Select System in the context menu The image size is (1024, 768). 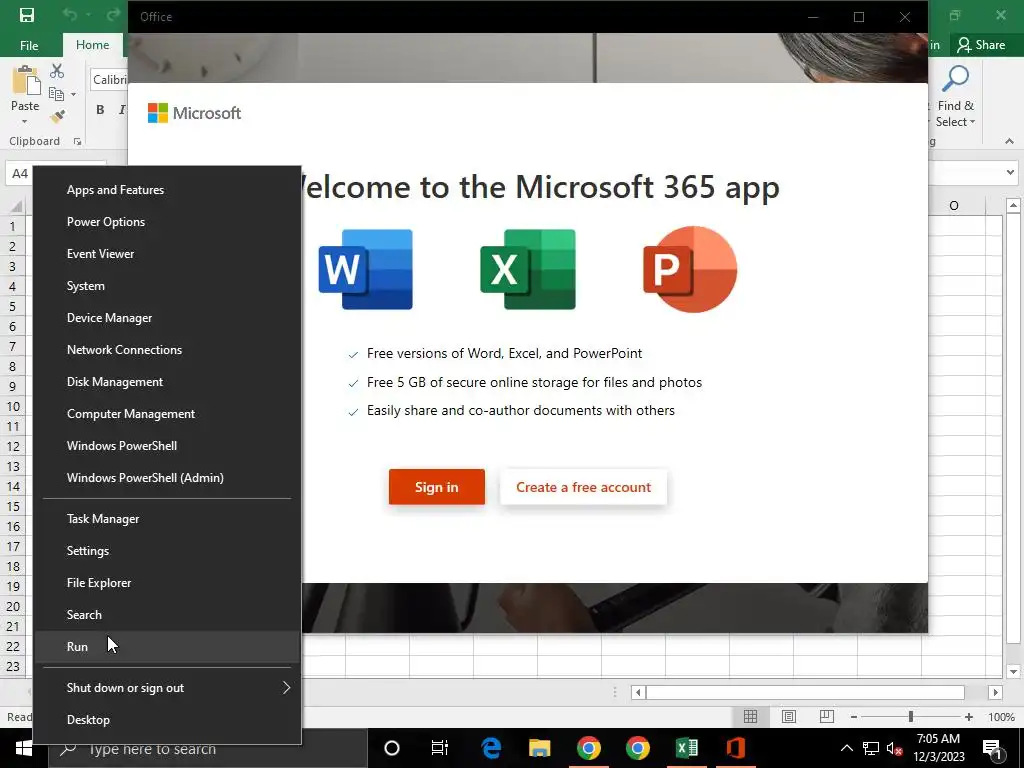[167, 286]
